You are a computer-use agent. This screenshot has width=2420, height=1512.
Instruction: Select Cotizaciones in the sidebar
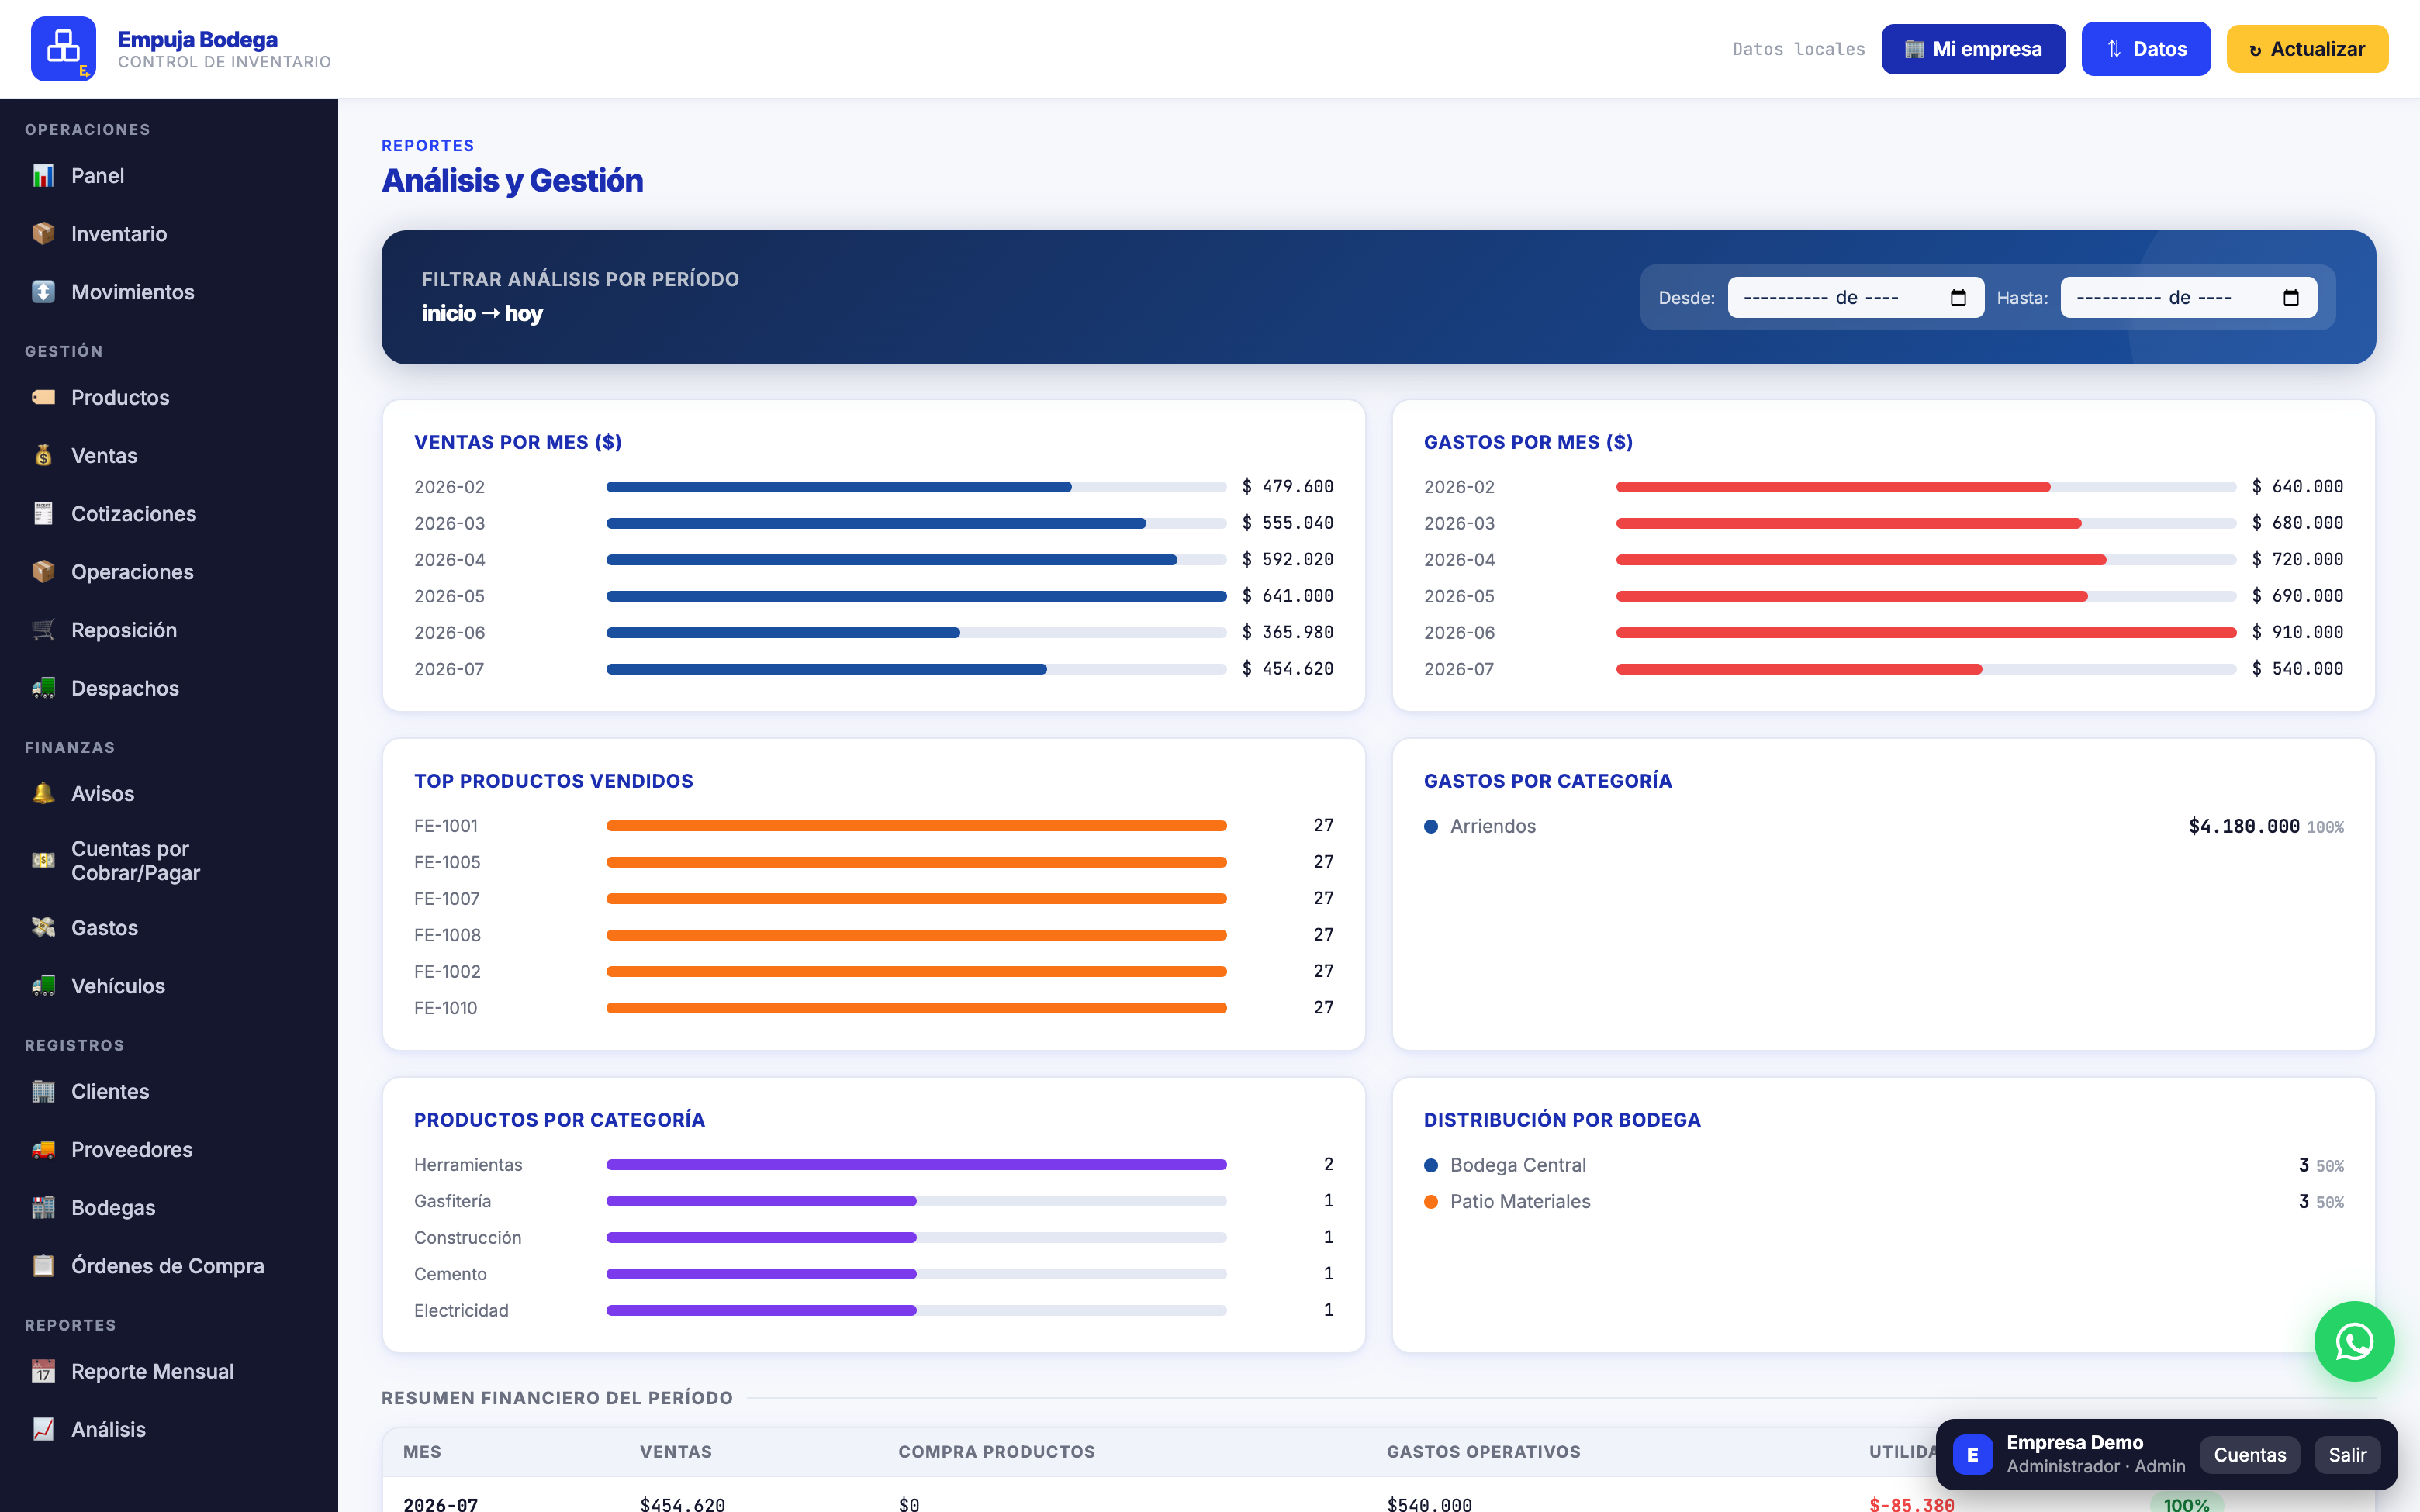(169, 514)
